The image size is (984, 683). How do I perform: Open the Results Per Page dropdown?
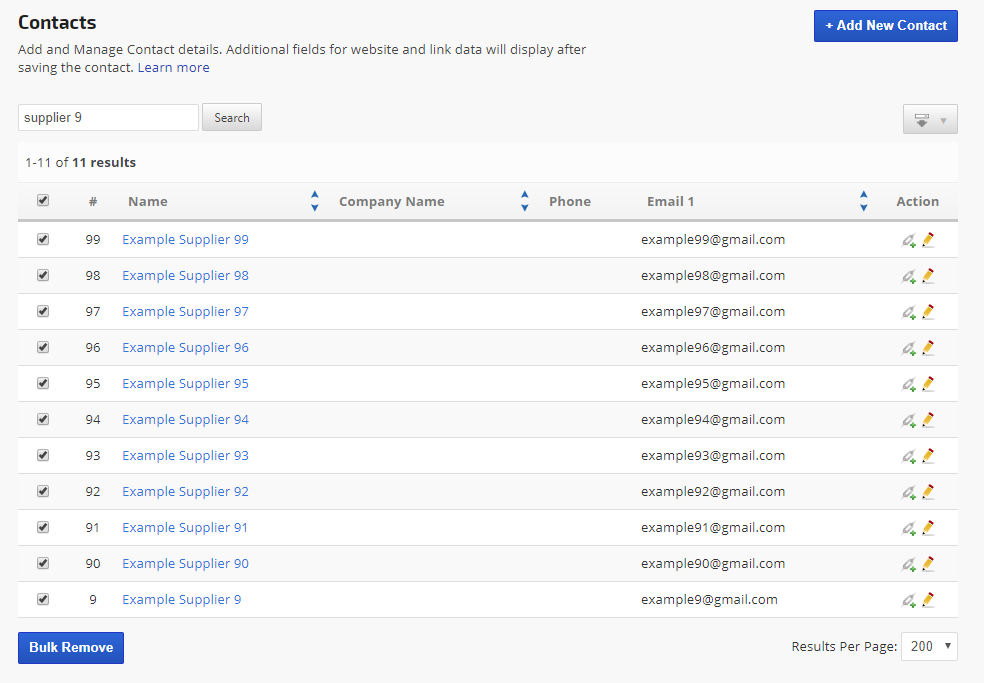tap(929, 647)
